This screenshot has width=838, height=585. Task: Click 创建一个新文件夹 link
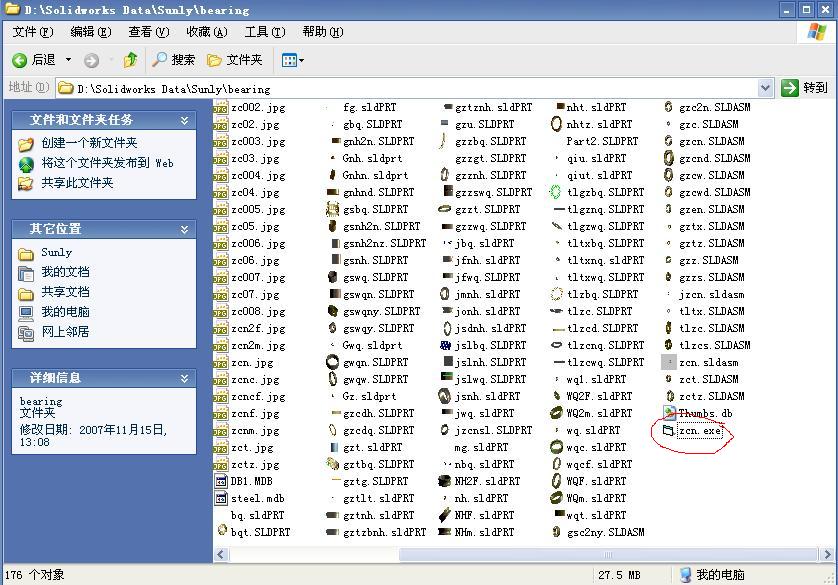point(89,143)
